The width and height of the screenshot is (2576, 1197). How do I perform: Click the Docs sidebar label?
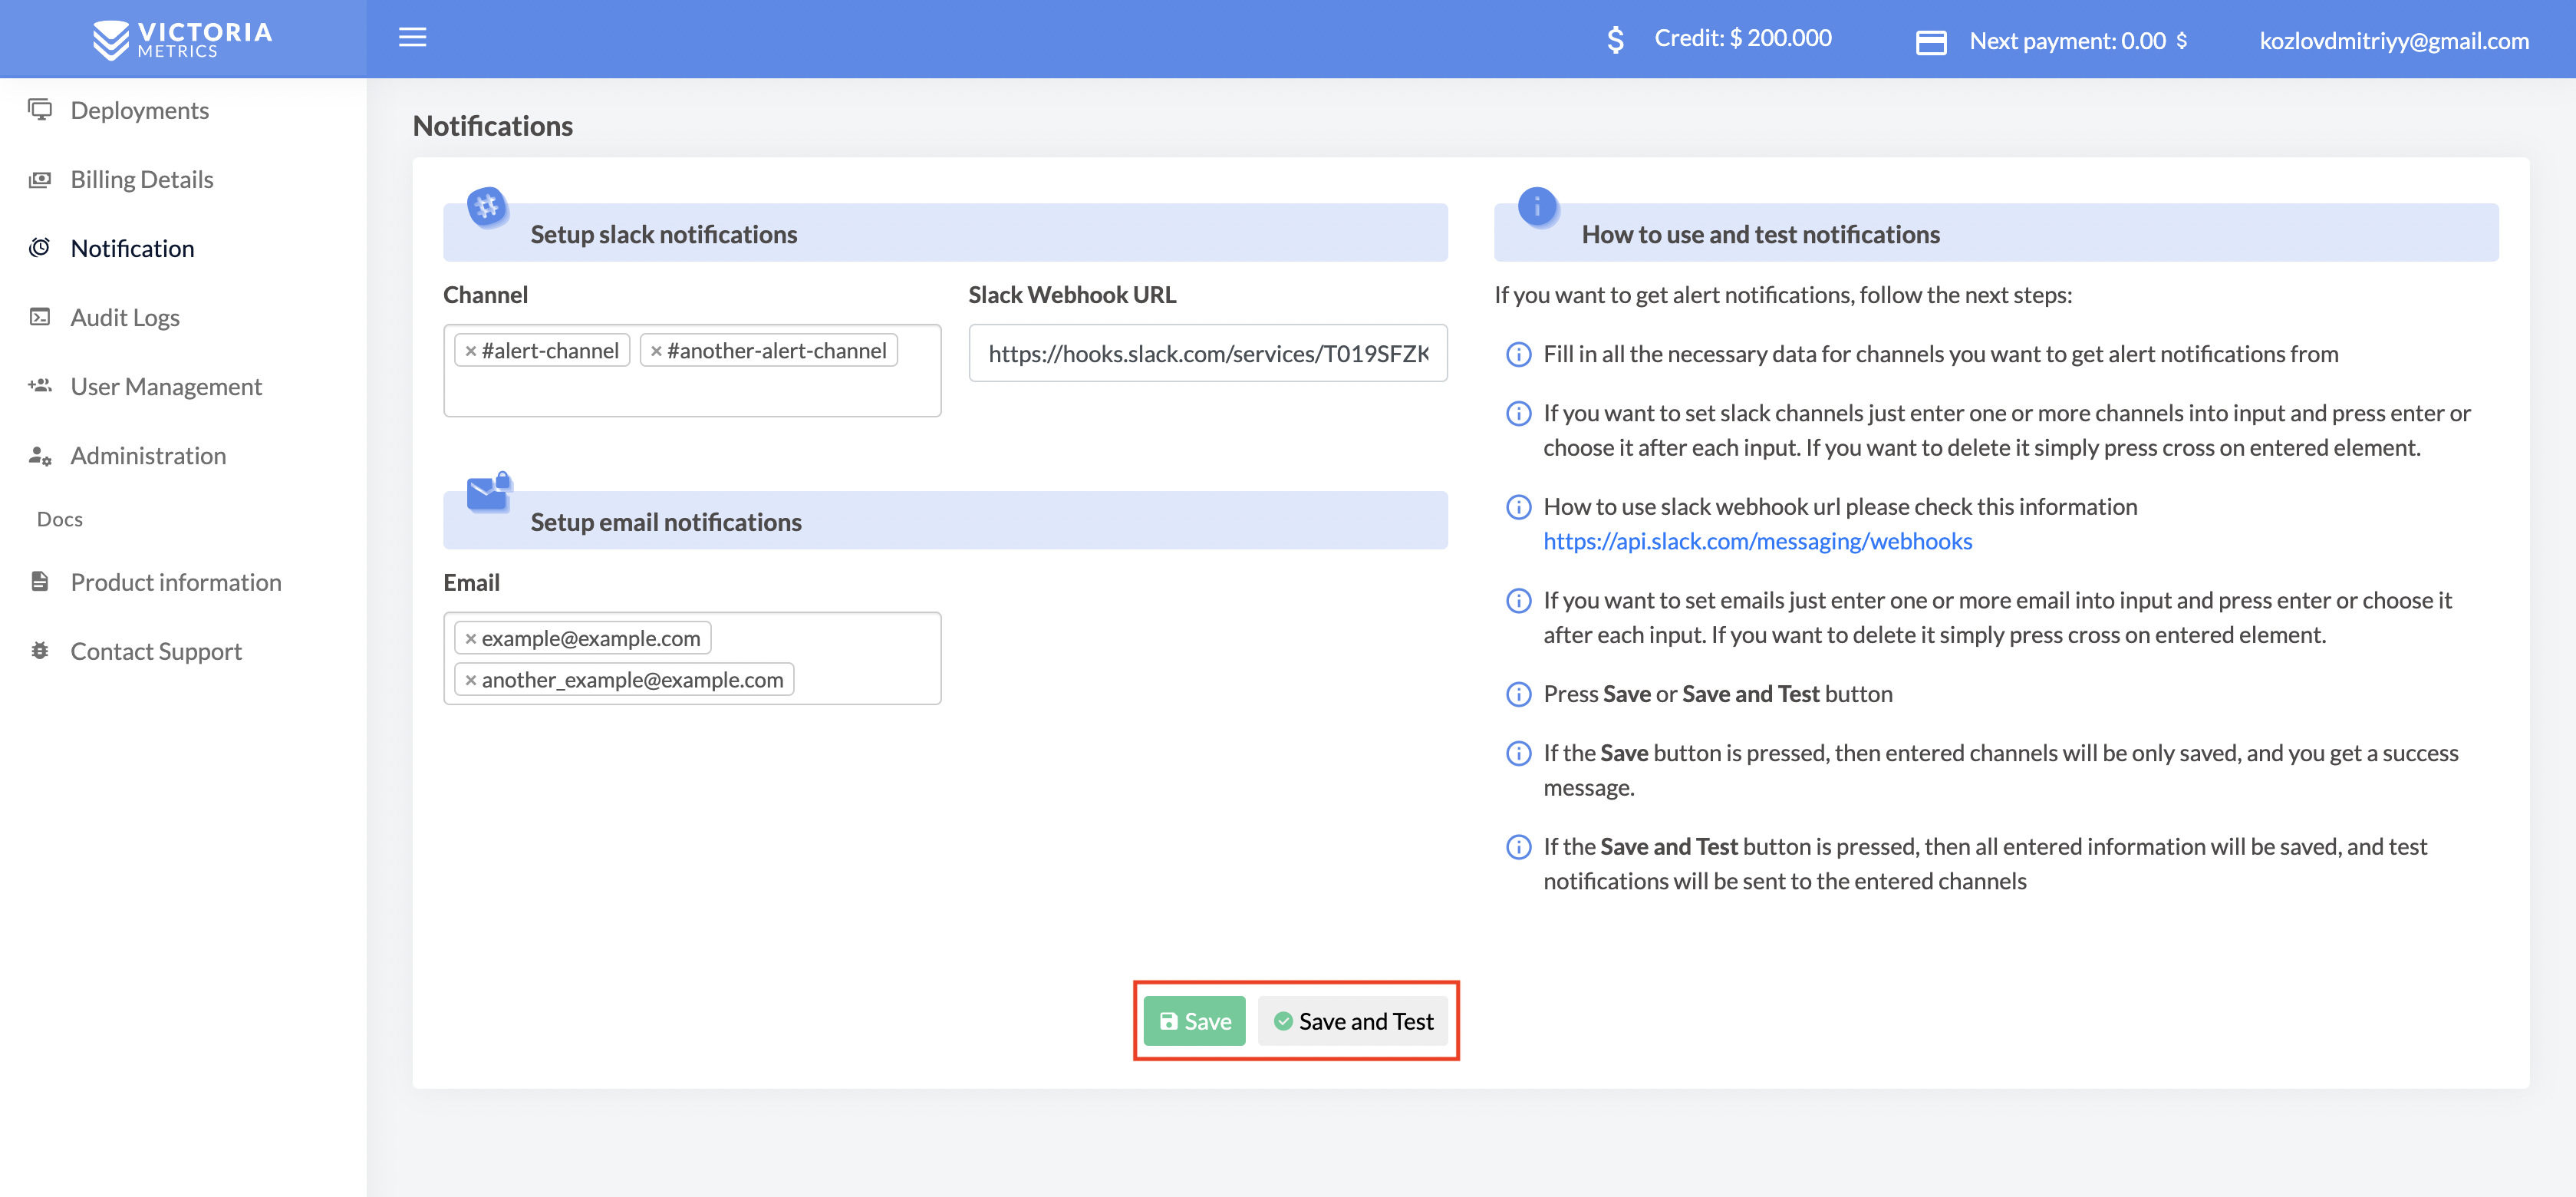pyautogui.click(x=59, y=519)
